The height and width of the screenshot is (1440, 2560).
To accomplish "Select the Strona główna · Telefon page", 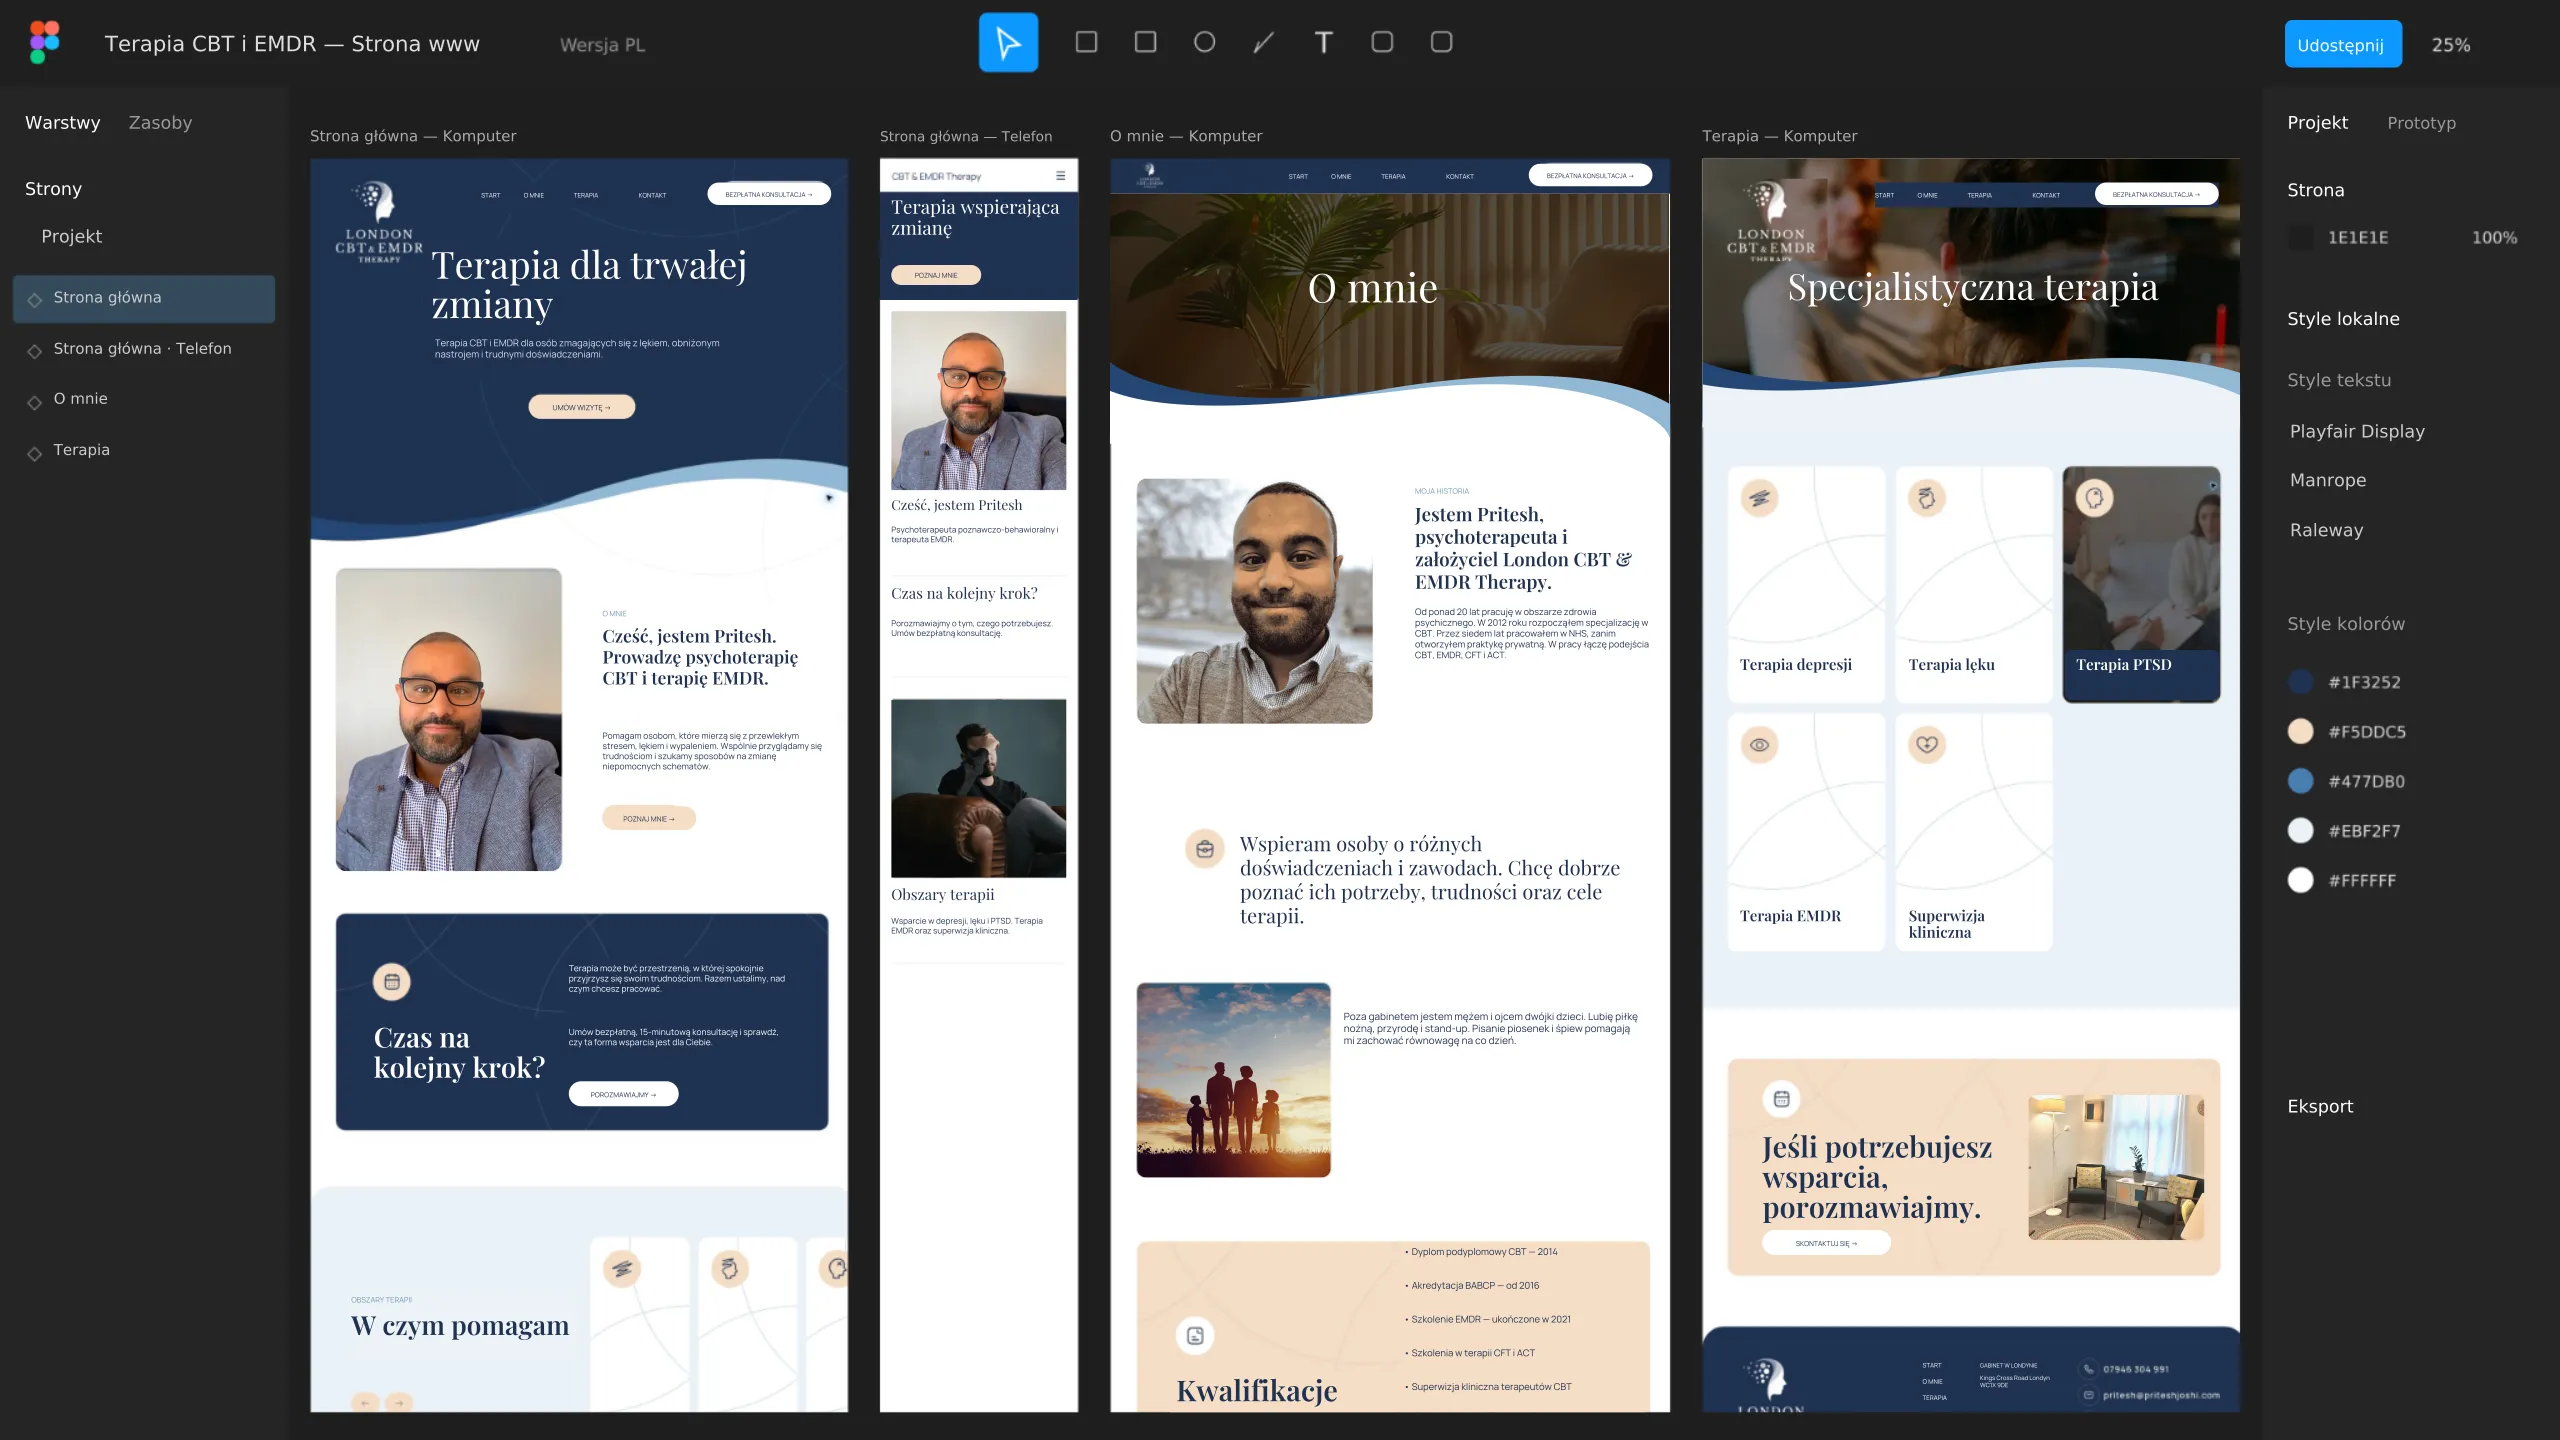I will pos(144,349).
